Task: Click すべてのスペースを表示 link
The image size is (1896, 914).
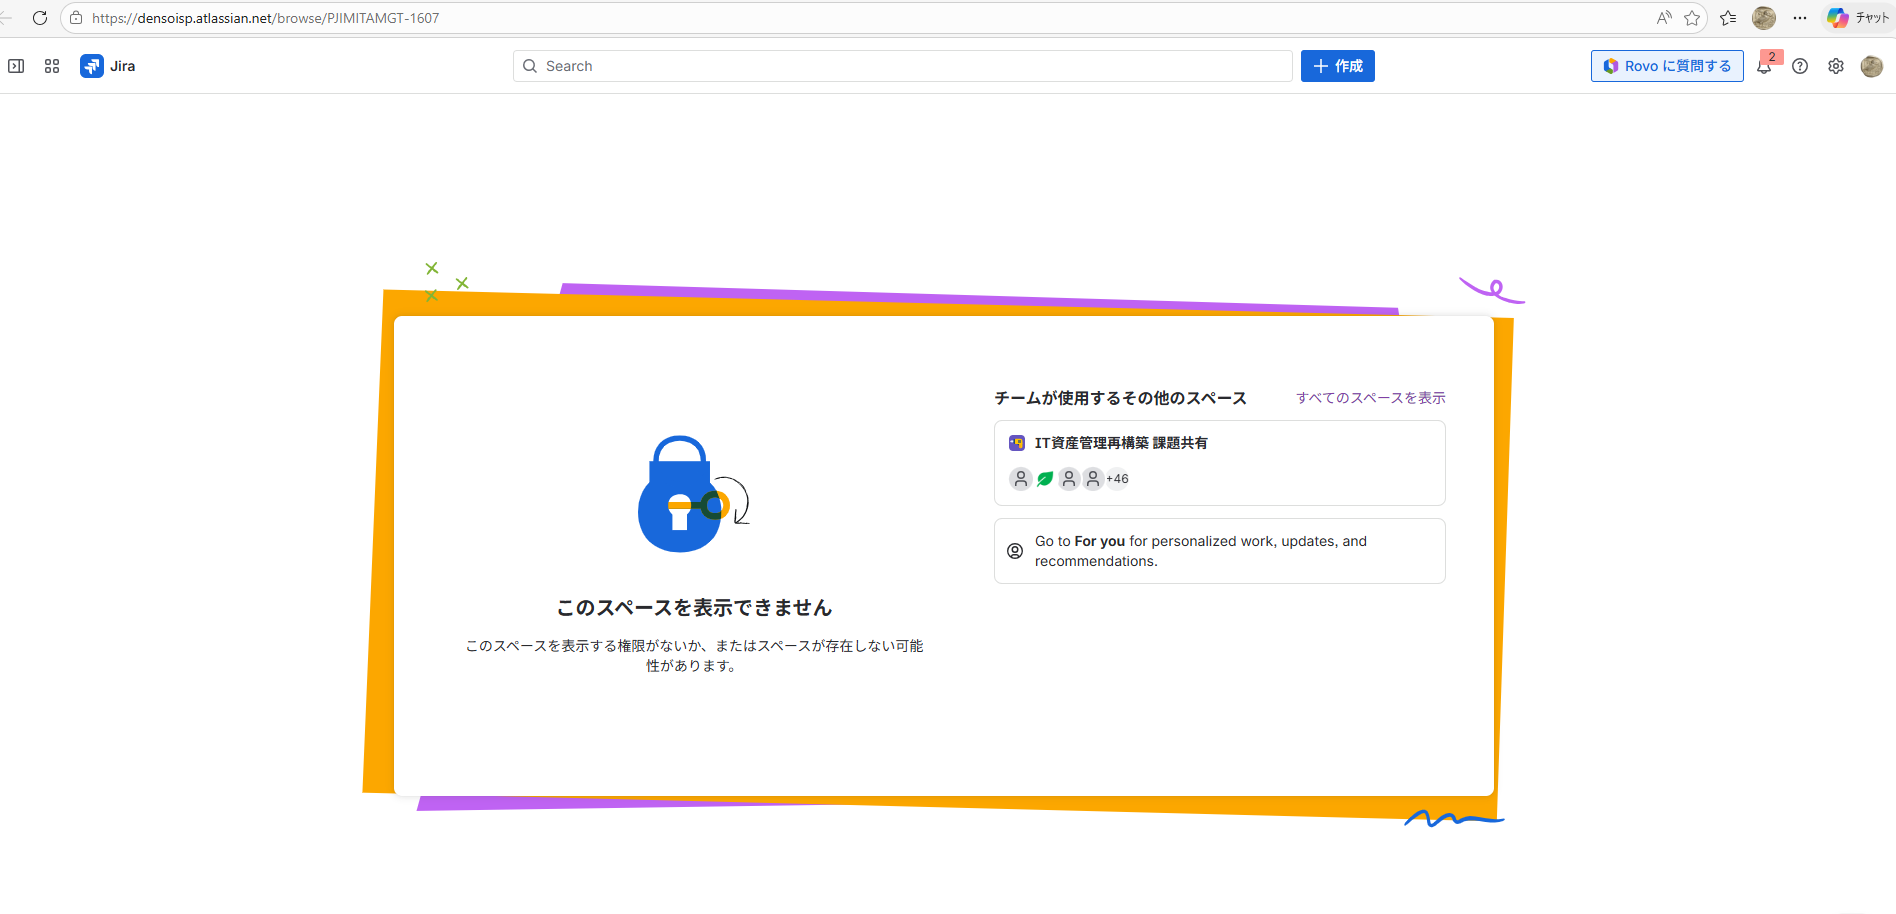Action: coord(1371,398)
